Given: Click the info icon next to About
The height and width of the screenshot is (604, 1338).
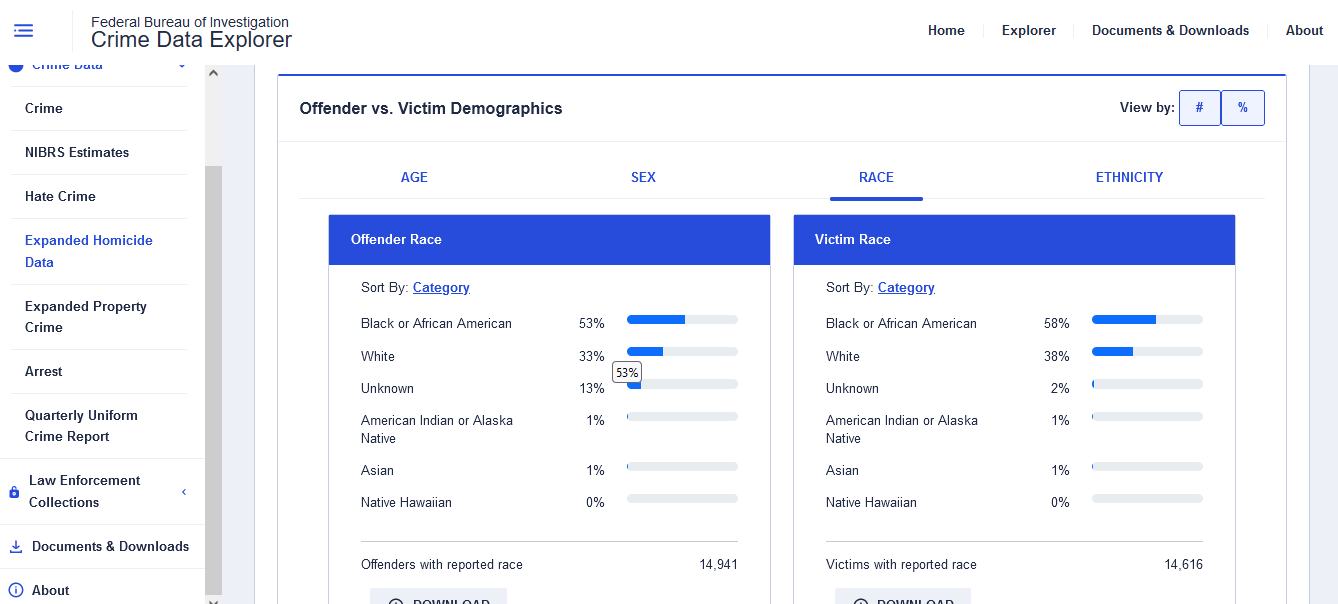Looking at the screenshot, I should click(x=15, y=590).
